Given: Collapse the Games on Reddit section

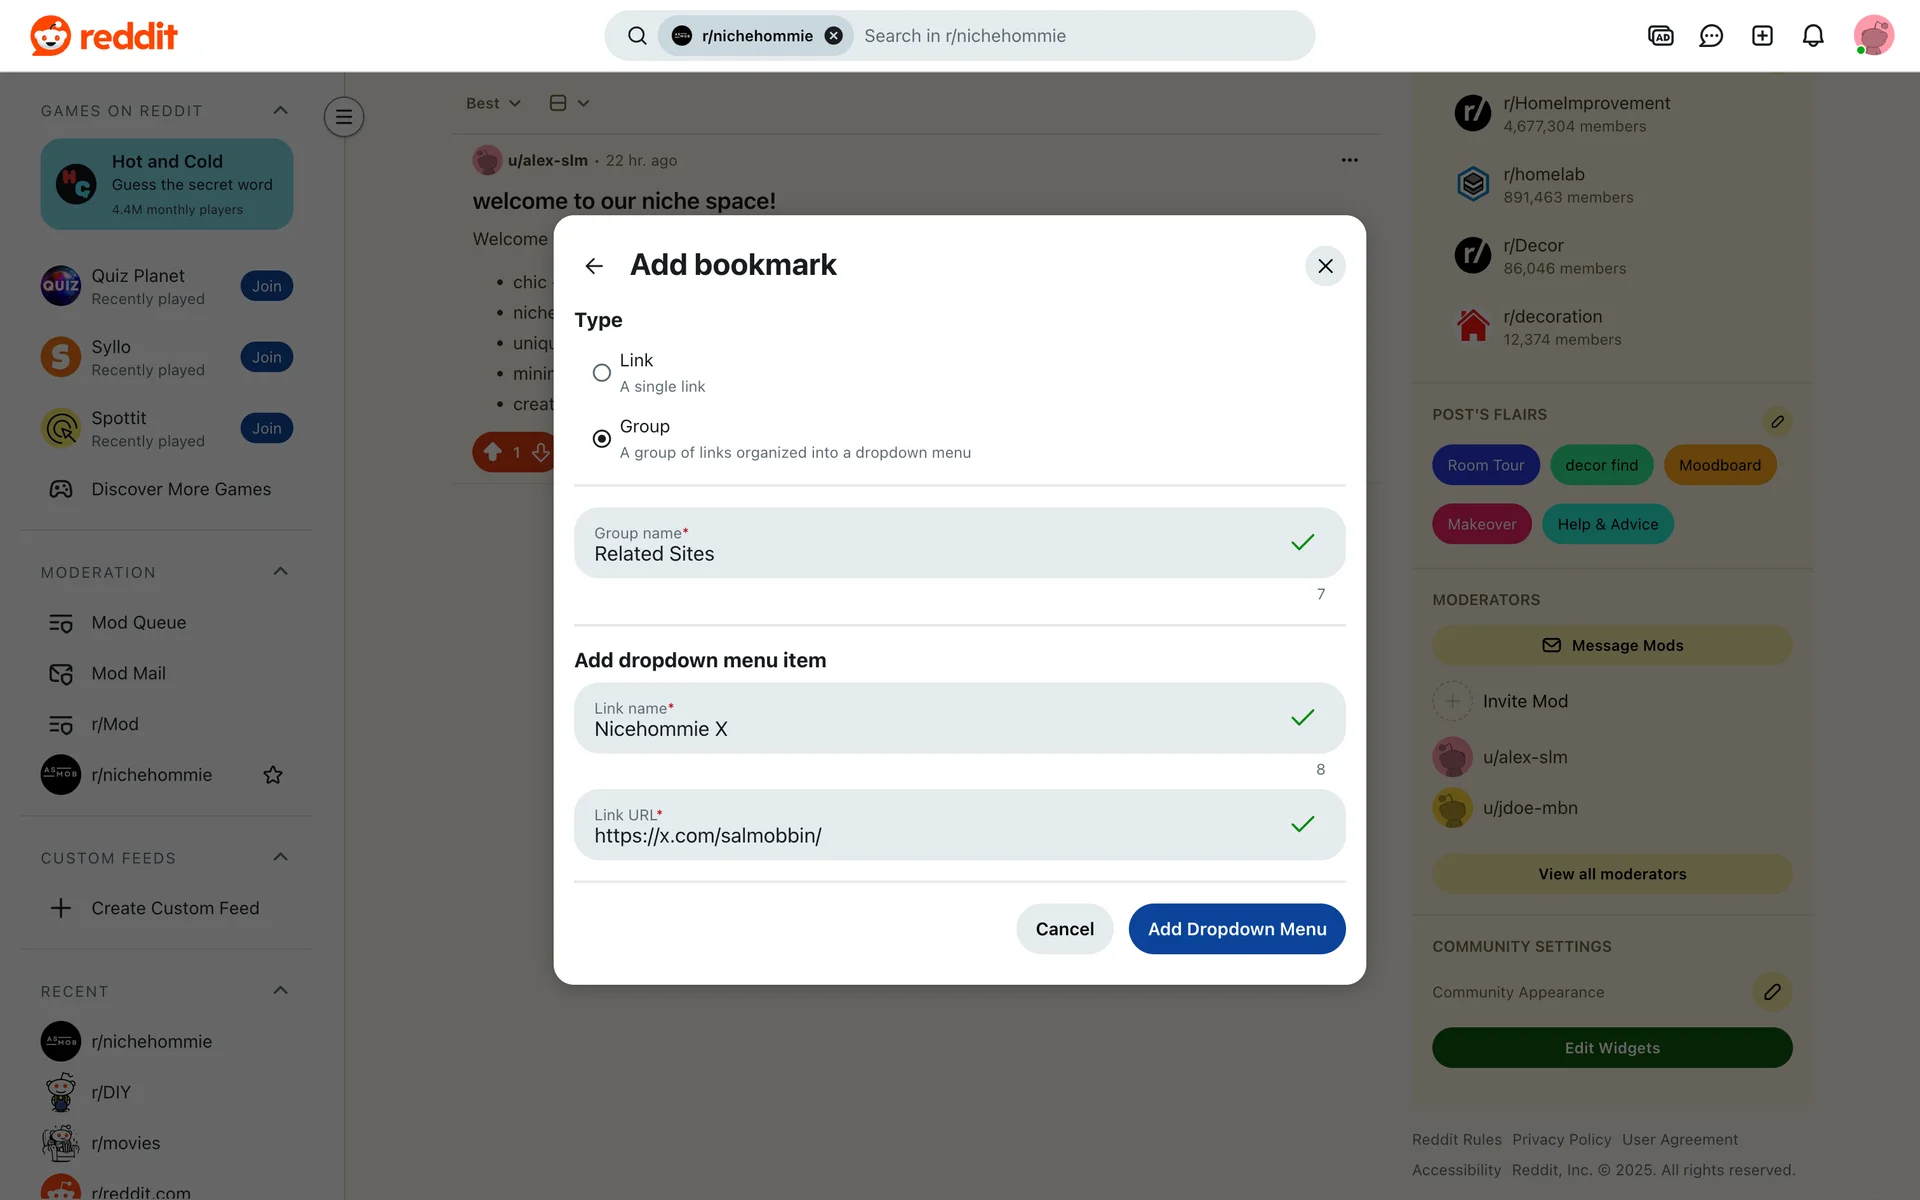Looking at the screenshot, I should tap(281, 110).
